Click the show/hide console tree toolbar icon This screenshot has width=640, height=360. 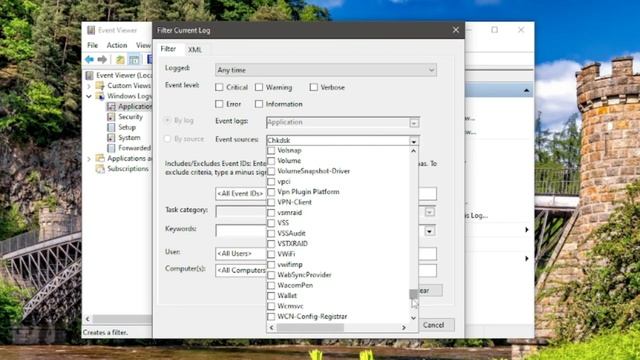(134, 60)
